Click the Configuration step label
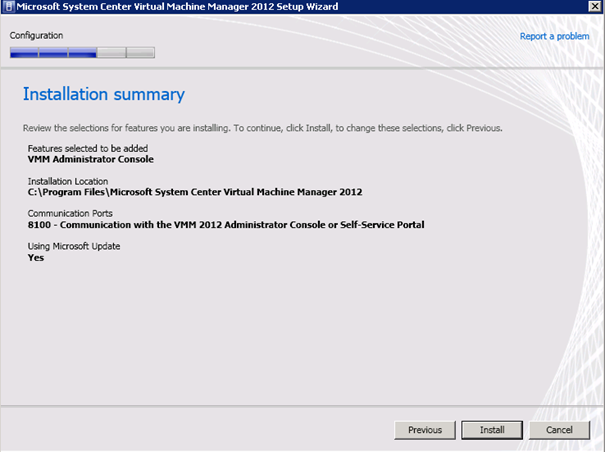Screen dimensions: 605x452 [36, 36]
